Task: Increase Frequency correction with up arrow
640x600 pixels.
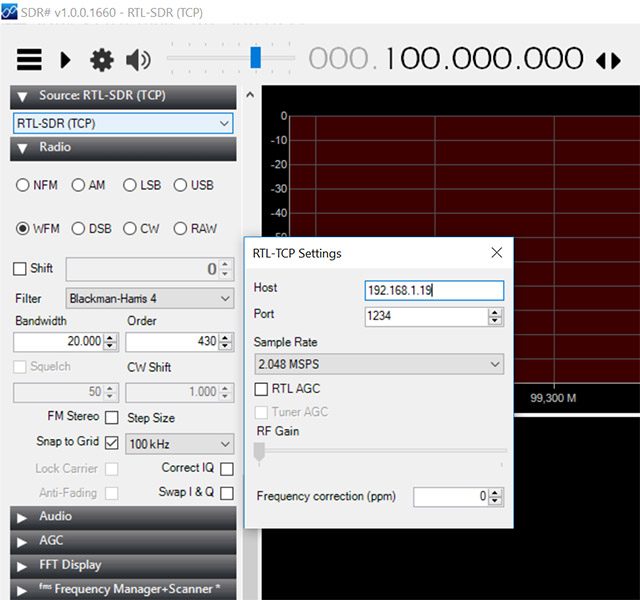Action: tap(495, 493)
